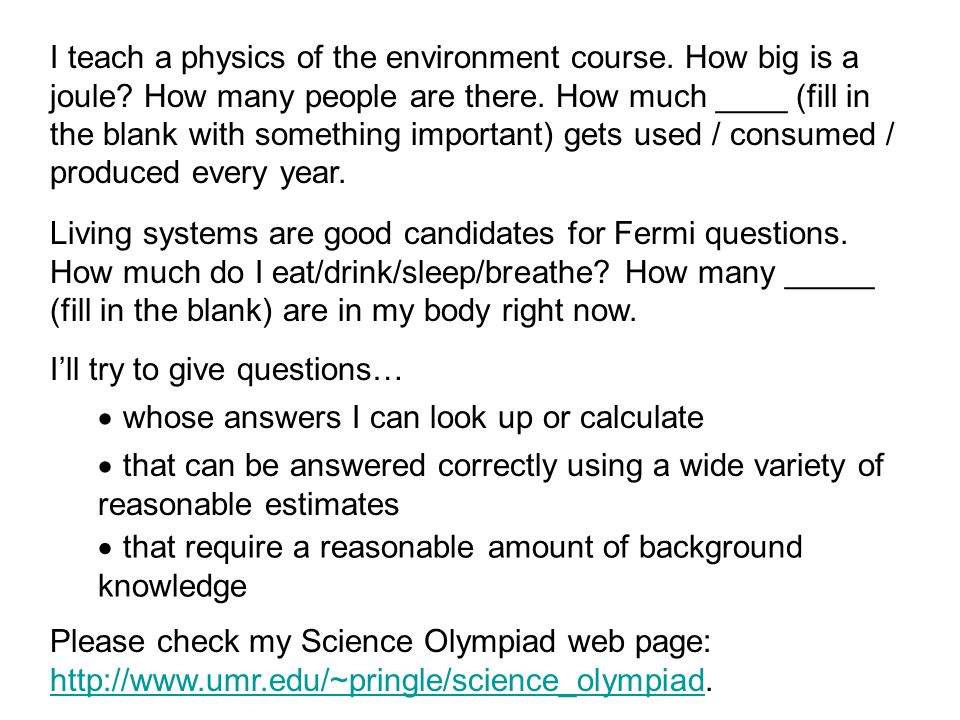Click the words 'Living systems'

(x=154, y=235)
